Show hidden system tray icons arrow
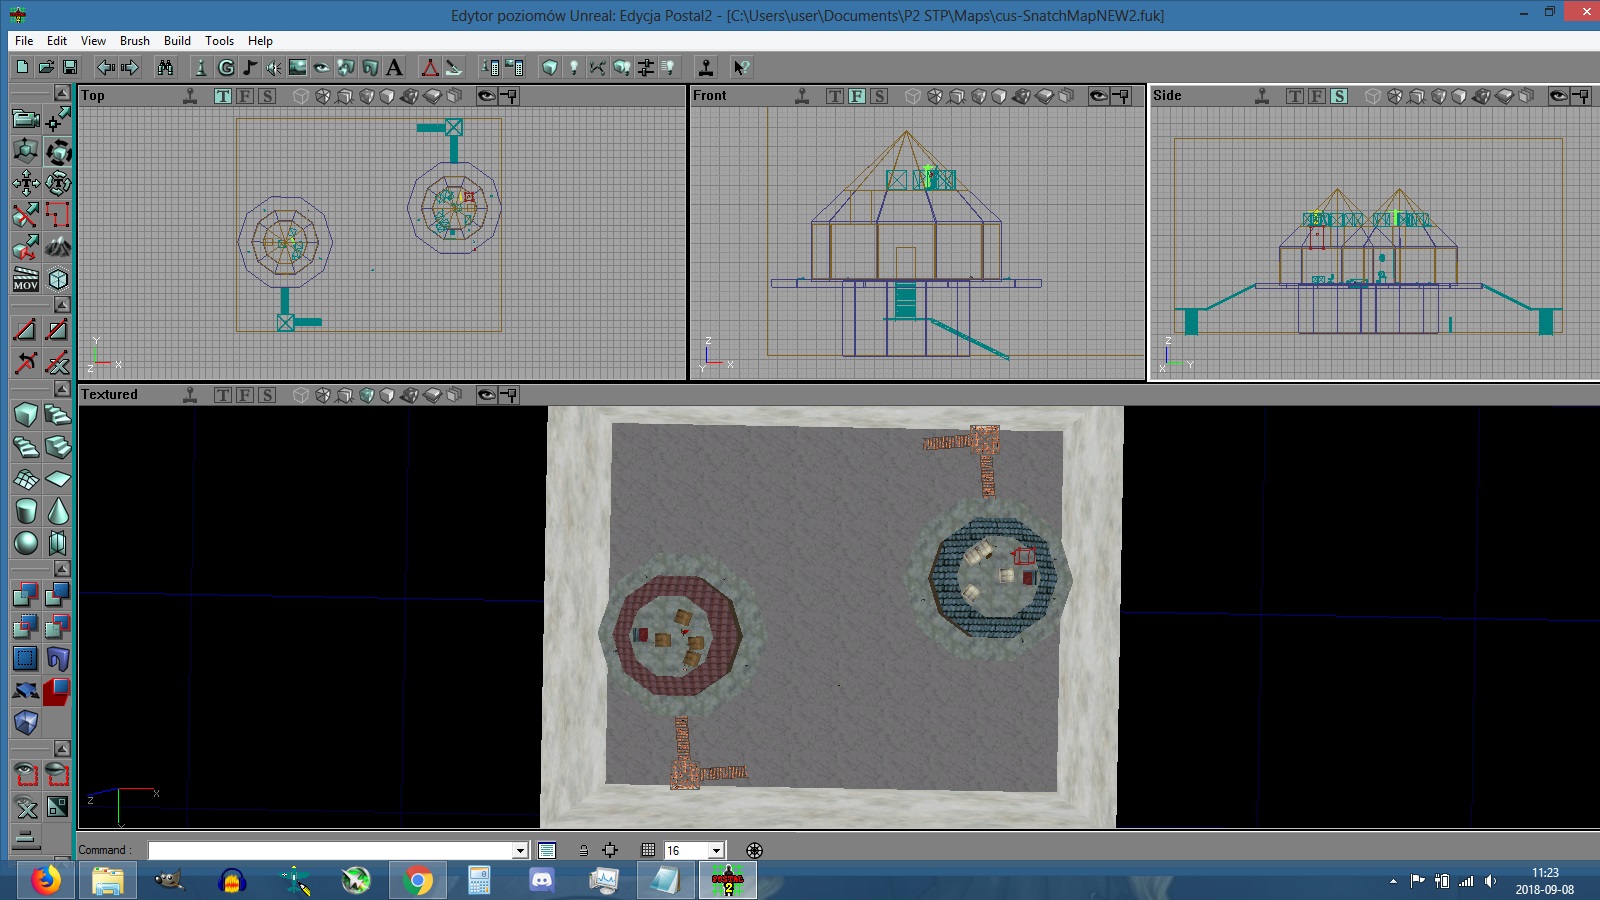The height and width of the screenshot is (900, 1600). (1393, 881)
